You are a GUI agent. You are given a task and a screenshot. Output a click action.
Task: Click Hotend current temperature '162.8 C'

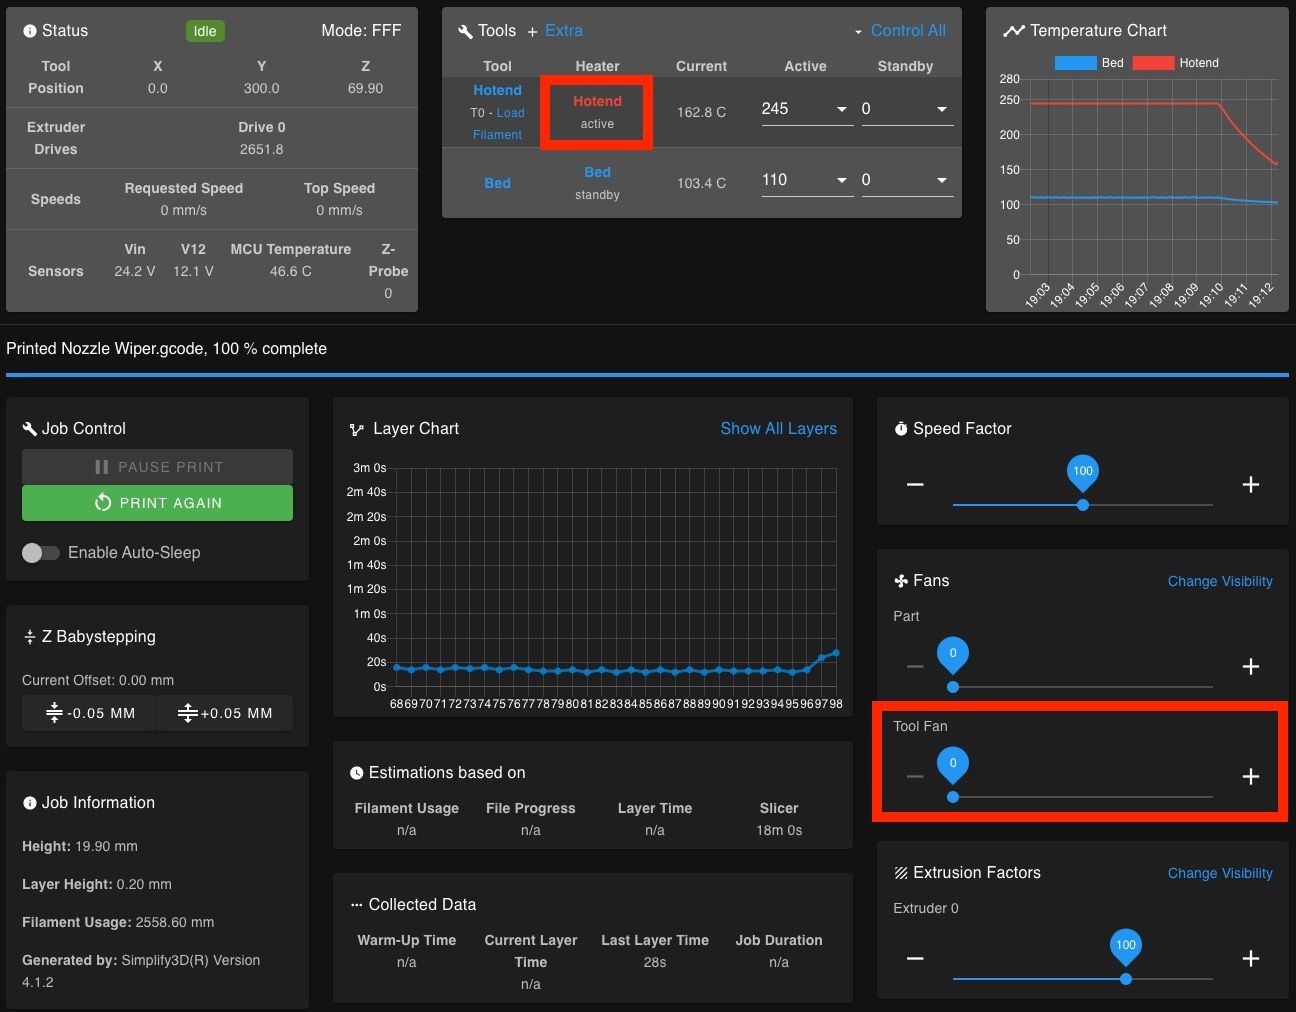[x=701, y=112]
